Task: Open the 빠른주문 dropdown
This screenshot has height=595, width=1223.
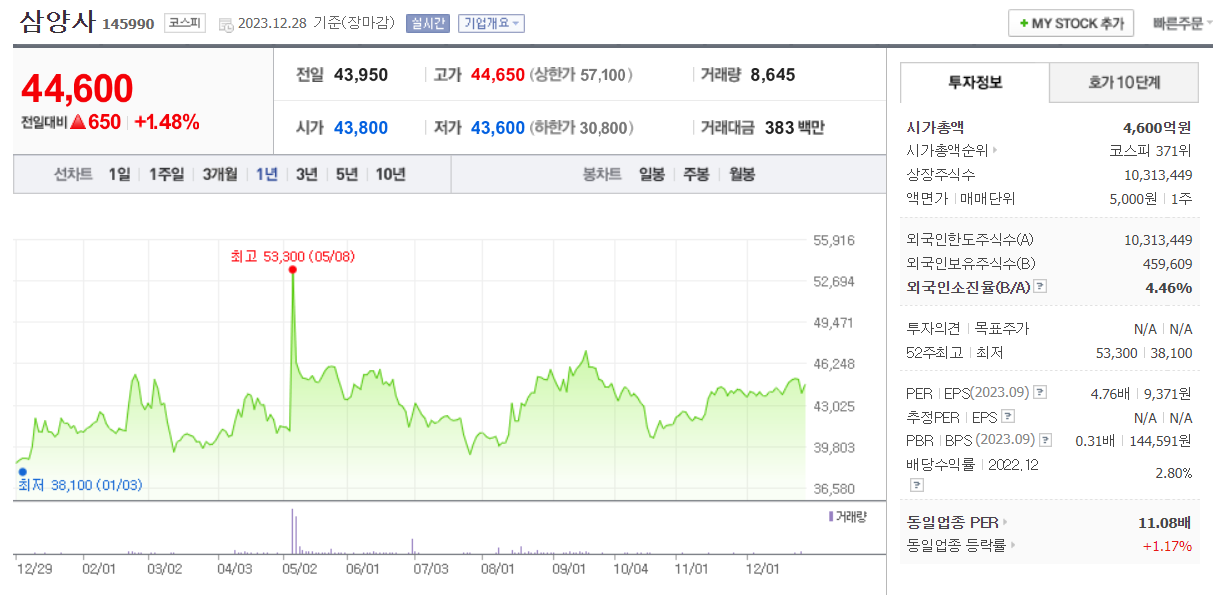Action: pyautogui.click(x=1181, y=23)
